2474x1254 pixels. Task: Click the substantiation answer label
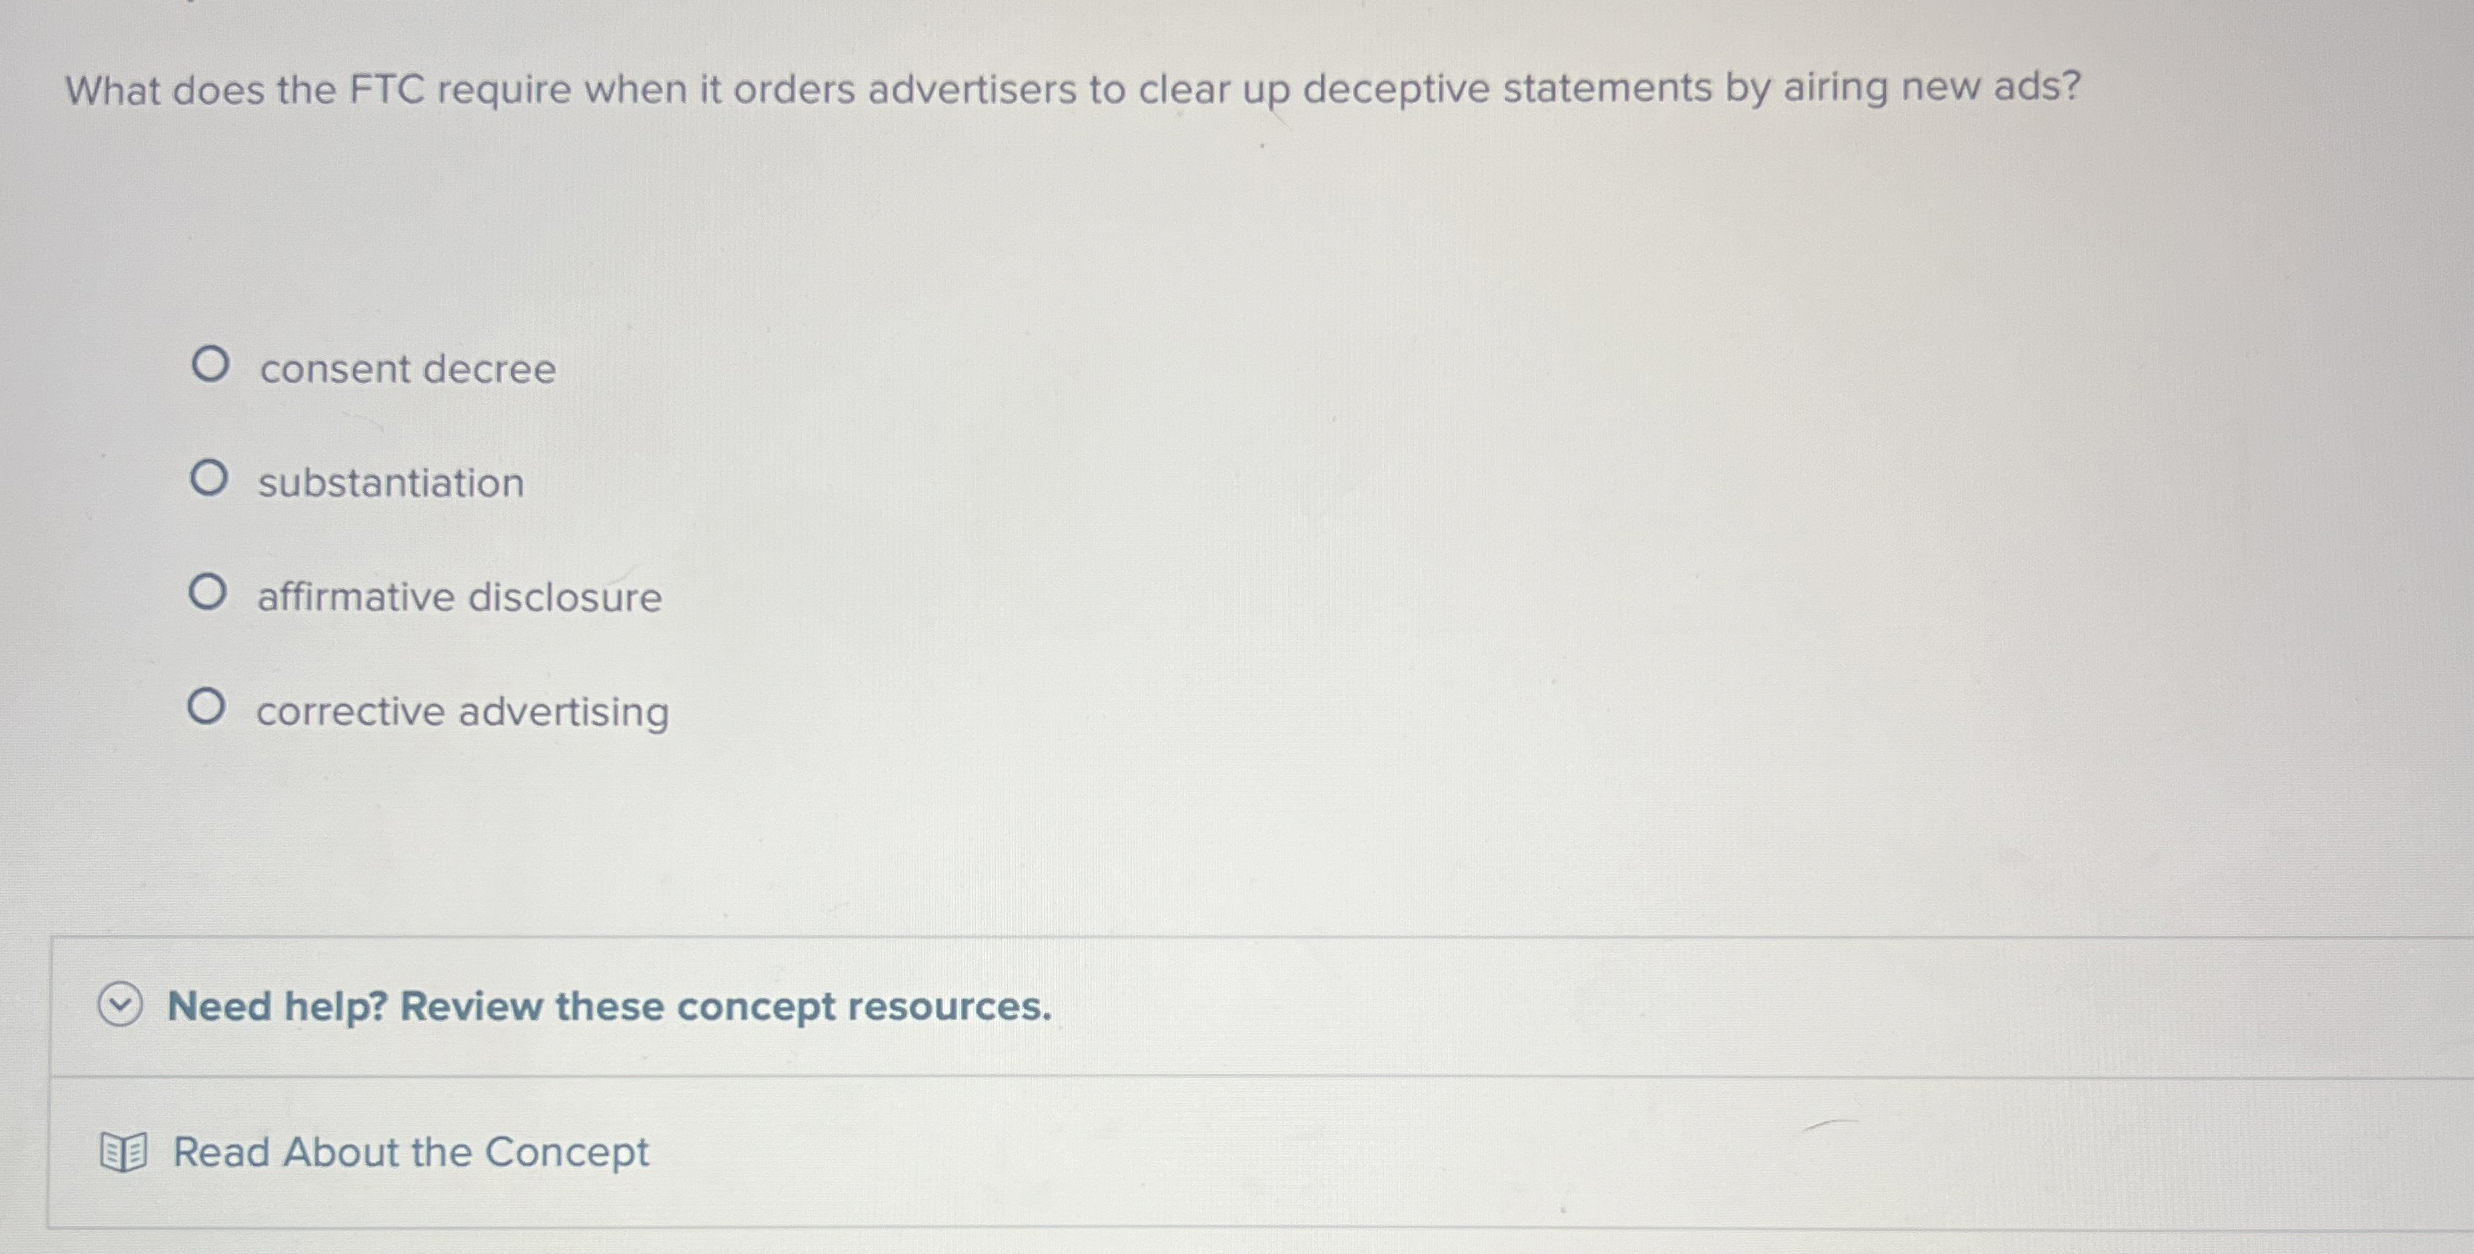390,482
